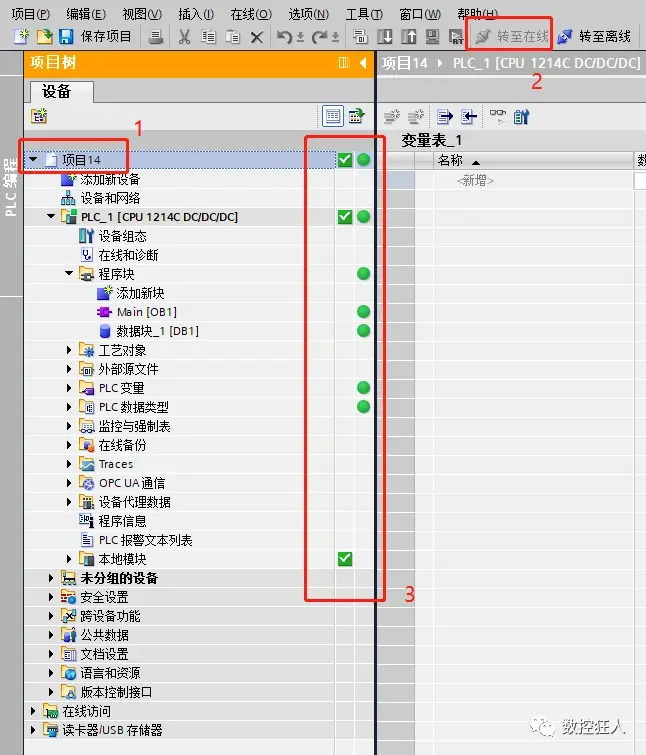The height and width of the screenshot is (755, 646).
Task: Select 设备和网络 in project tree
Action: click(x=110, y=198)
